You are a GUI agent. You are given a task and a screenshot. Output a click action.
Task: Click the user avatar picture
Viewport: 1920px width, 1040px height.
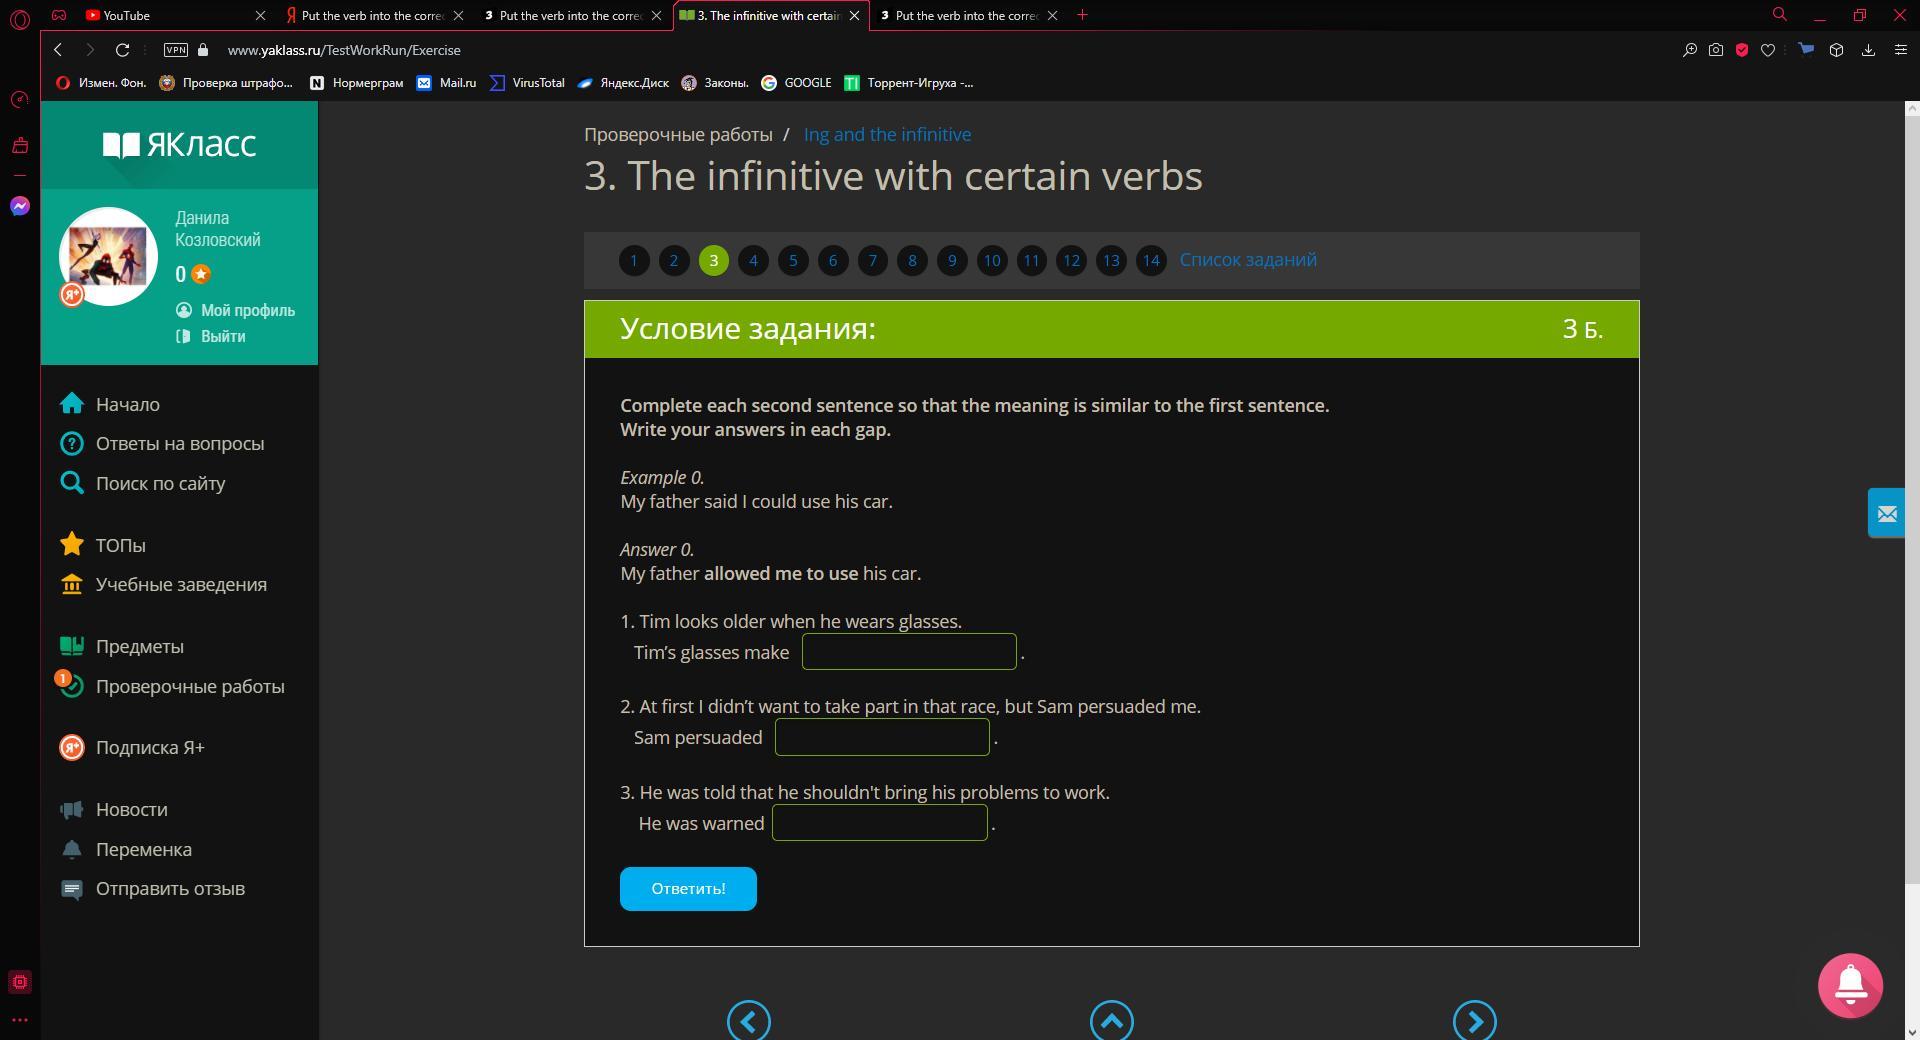108,256
